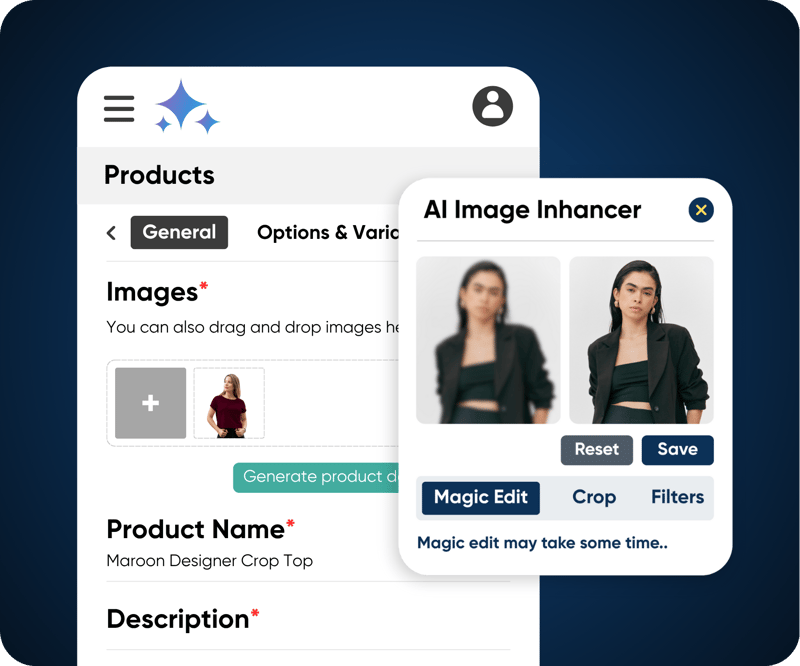
Task: Reset the image enhancement
Action: 596,450
